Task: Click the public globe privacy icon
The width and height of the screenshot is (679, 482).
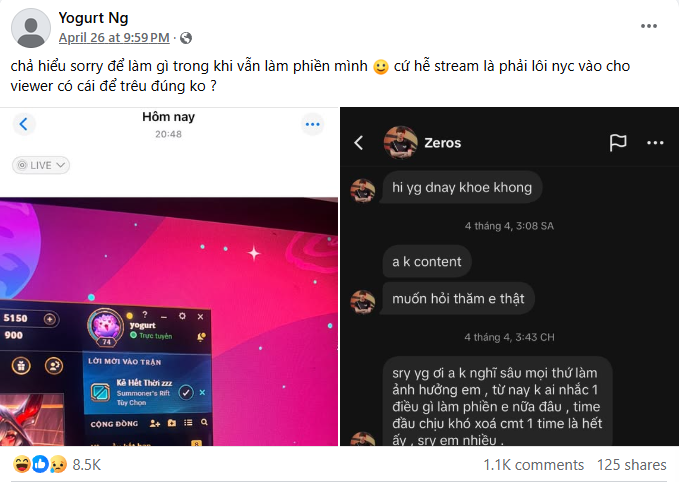Action: pyautogui.click(x=186, y=38)
